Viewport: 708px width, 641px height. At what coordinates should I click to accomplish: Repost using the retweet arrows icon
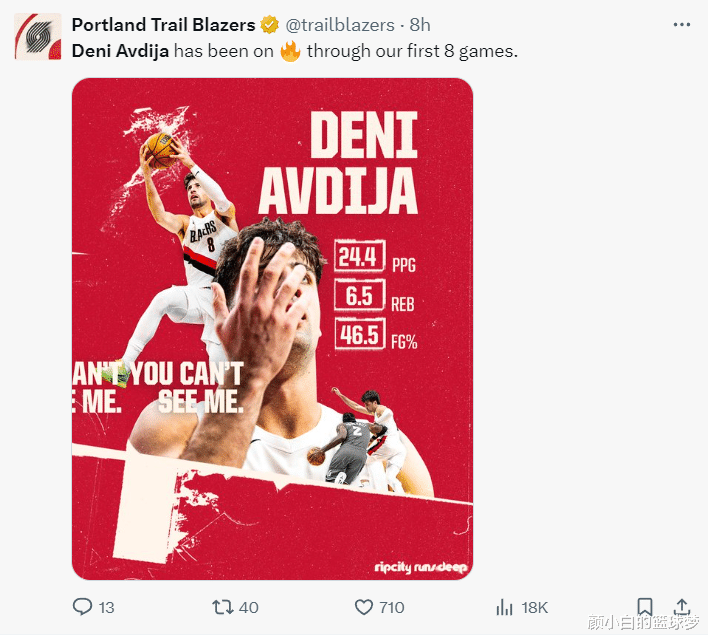224,606
